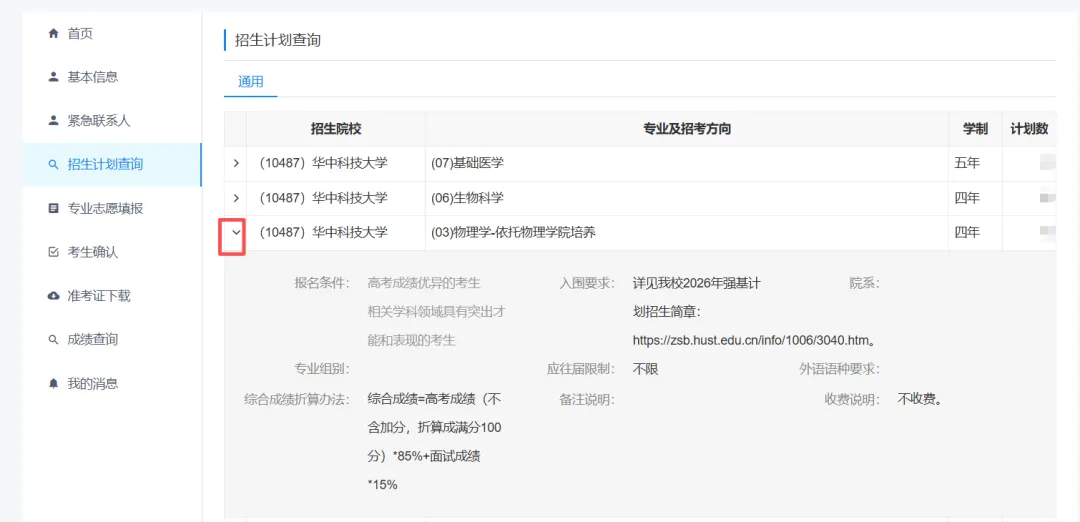Collapse the (03)物理学 row details
The height and width of the screenshot is (522, 1080).
(236, 233)
